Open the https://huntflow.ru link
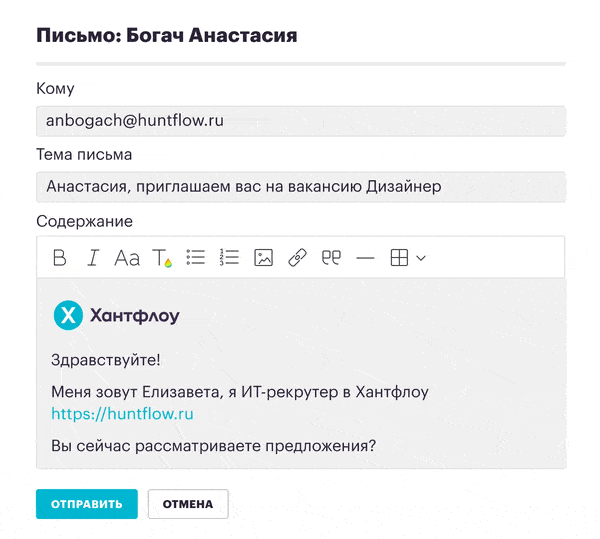The height and width of the screenshot is (539, 600). point(122,412)
